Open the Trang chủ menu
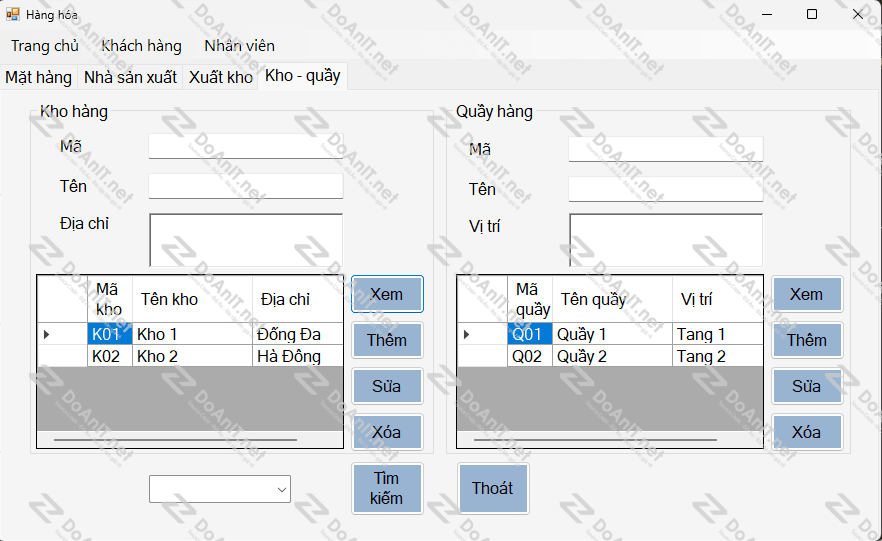 (x=44, y=46)
